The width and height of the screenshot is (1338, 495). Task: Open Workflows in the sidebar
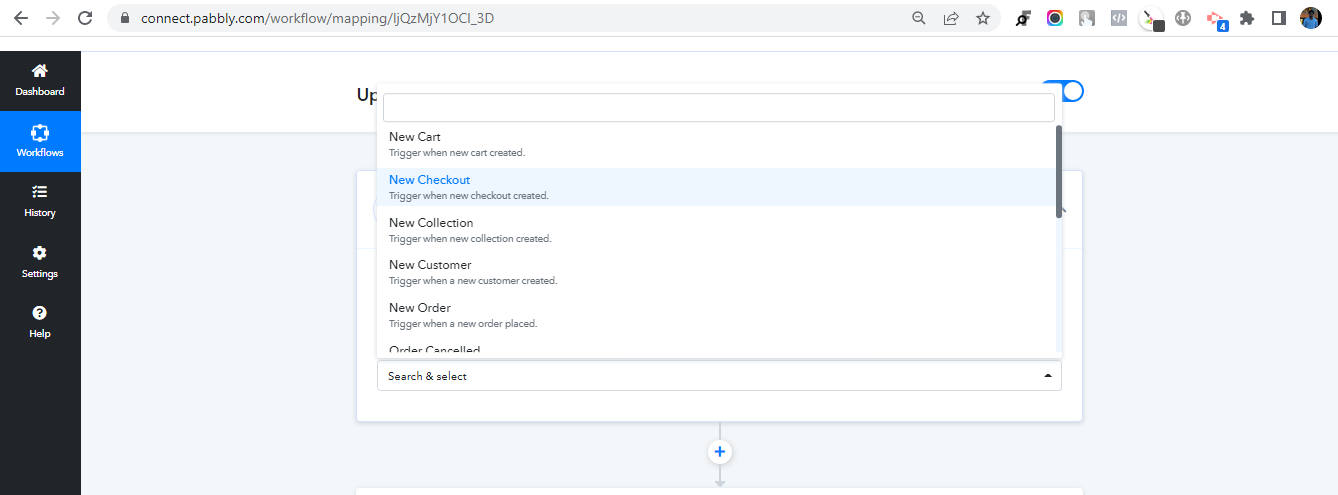[x=40, y=141]
